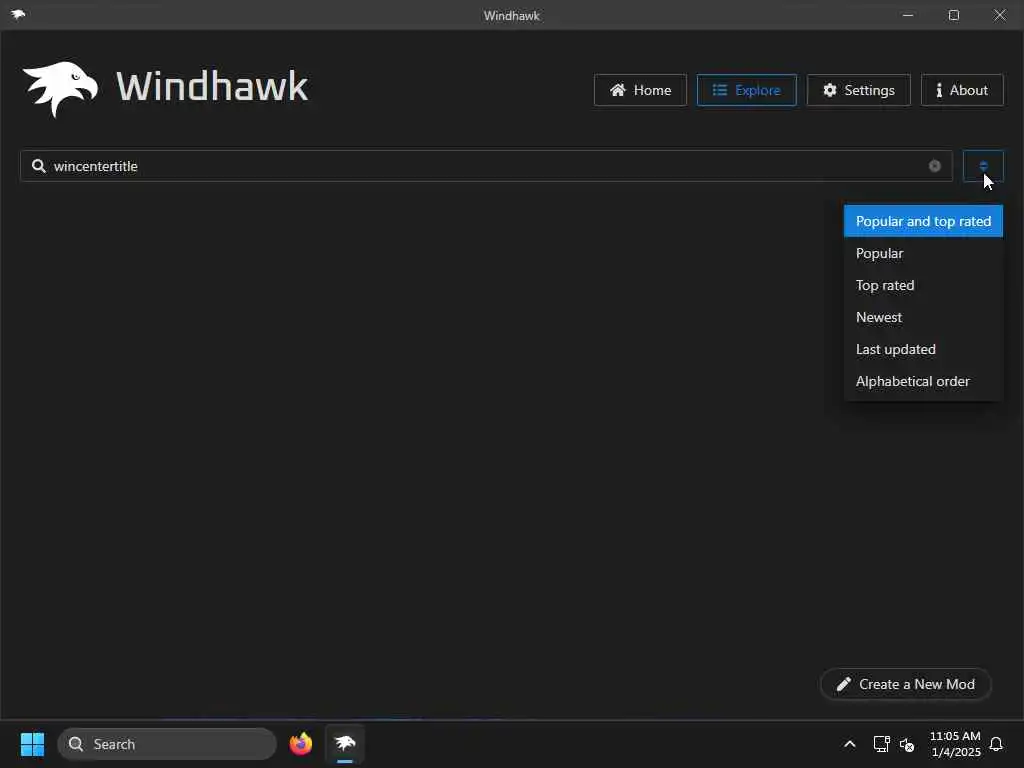Open network status tray icon

(x=882, y=744)
